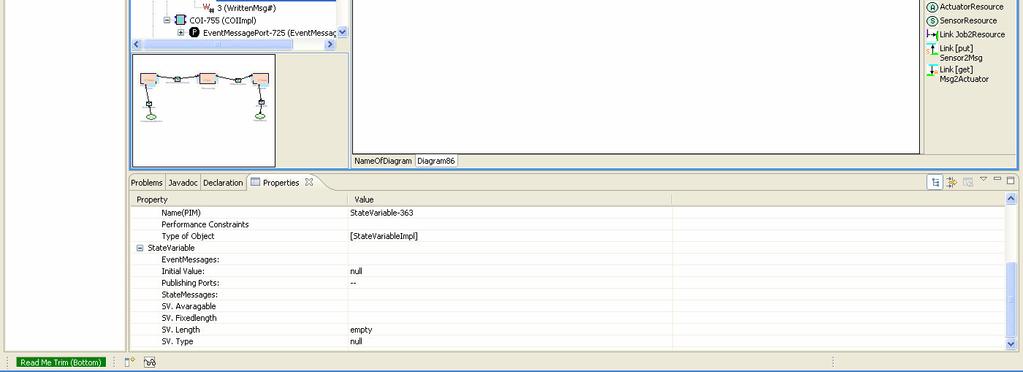Select the Performance Constraints property row
This screenshot has width=1023, height=372.
pyautogui.click(x=568, y=225)
